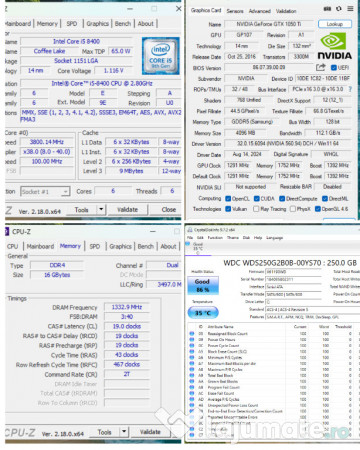Click the CPU tab in CPU-Z Memory window
The width and height of the screenshot is (360, 450).
(13, 246)
